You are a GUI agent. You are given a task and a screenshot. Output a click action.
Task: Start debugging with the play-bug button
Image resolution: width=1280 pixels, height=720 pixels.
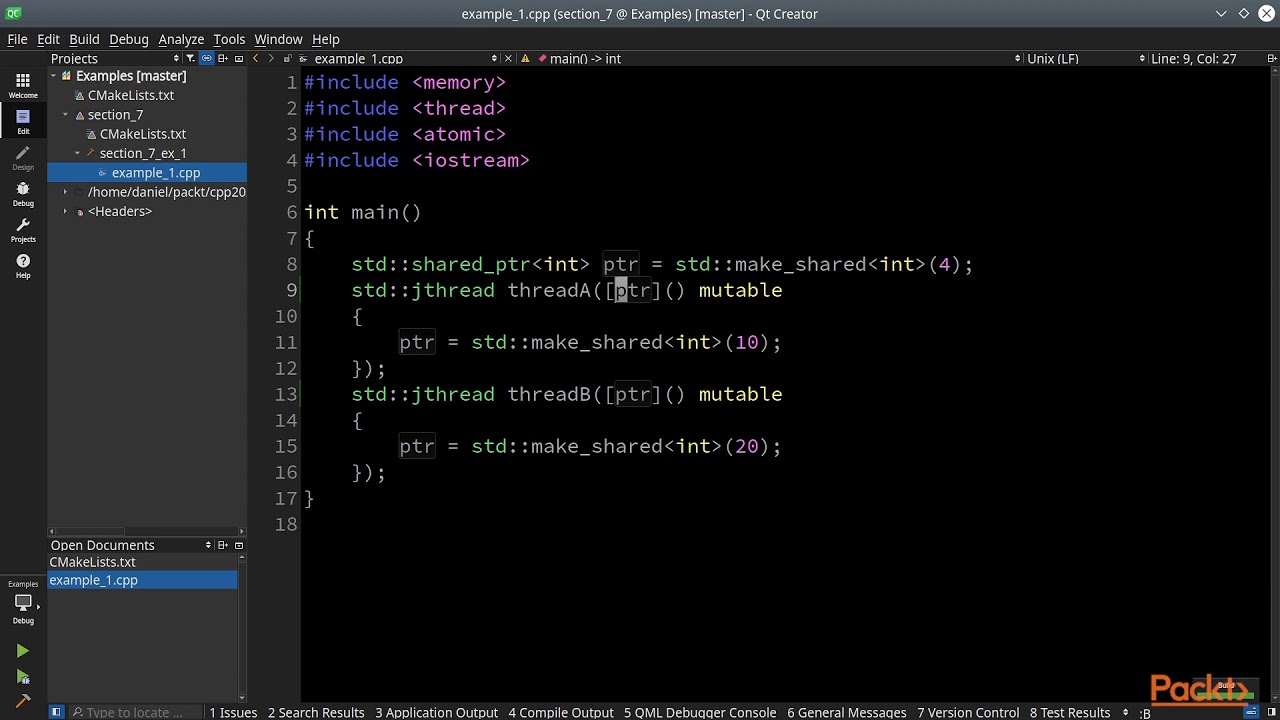(22, 677)
